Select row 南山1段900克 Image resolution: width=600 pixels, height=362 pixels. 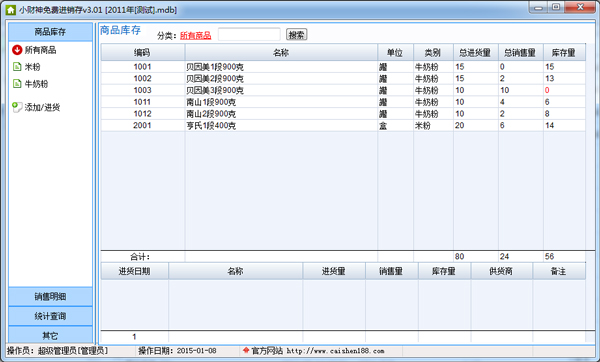pos(343,102)
